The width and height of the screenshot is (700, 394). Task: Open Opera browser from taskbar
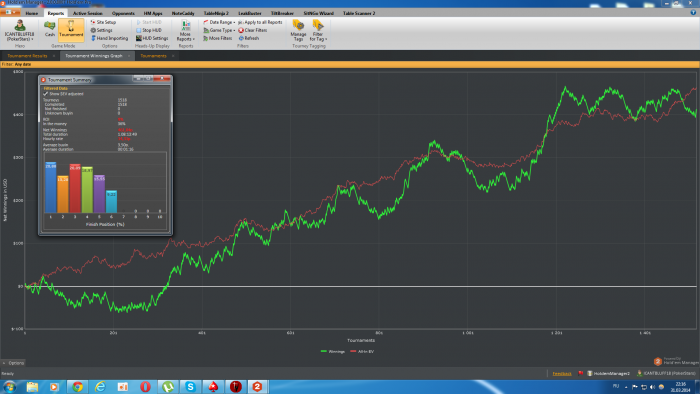[x=145, y=387]
